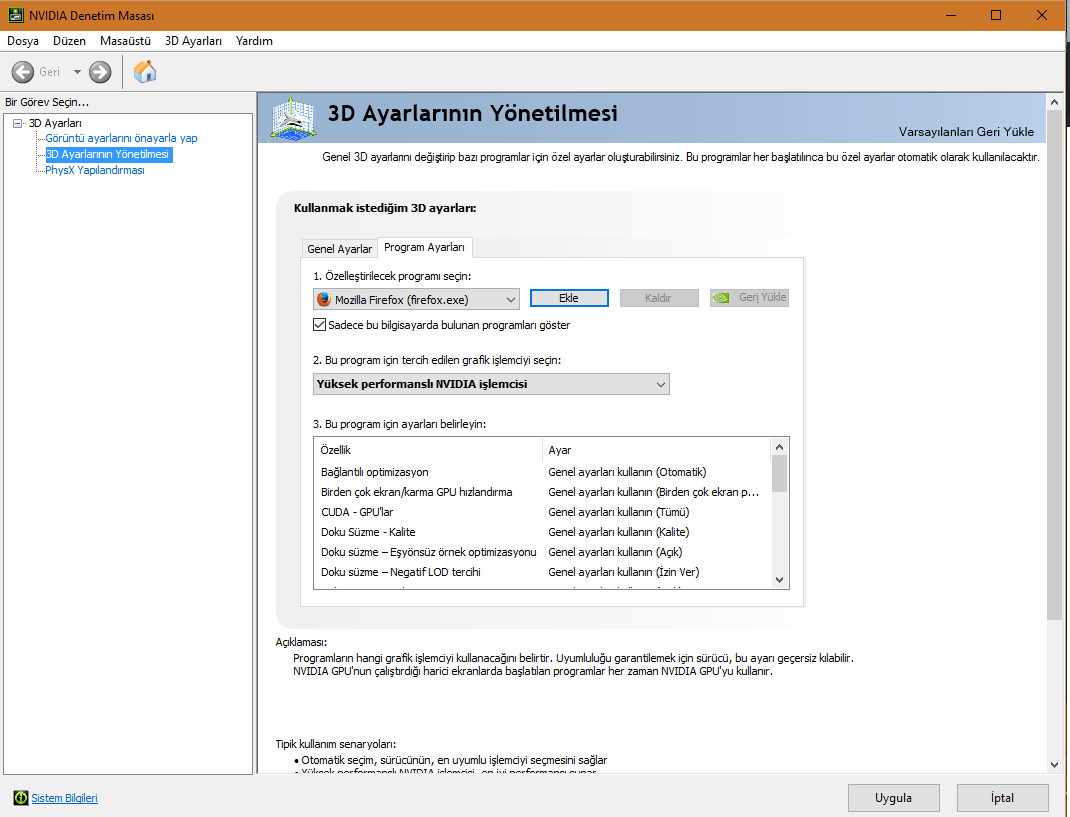Open the Masaüstü menu

(x=125, y=41)
